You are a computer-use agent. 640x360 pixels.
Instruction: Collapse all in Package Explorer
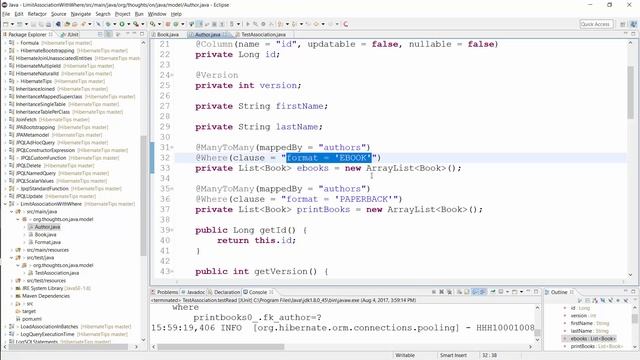100,34
